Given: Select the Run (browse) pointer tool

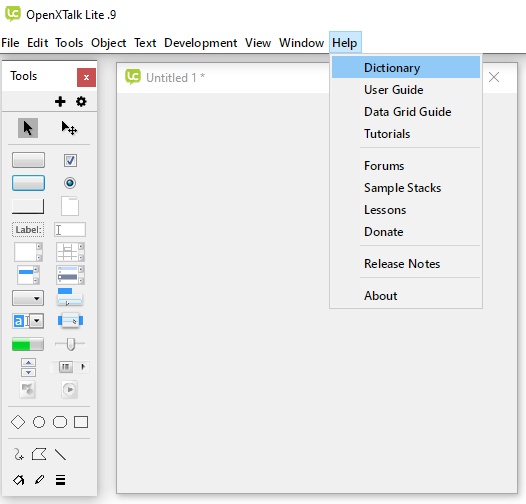Looking at the screenshot, I should (x=28, y=128).
